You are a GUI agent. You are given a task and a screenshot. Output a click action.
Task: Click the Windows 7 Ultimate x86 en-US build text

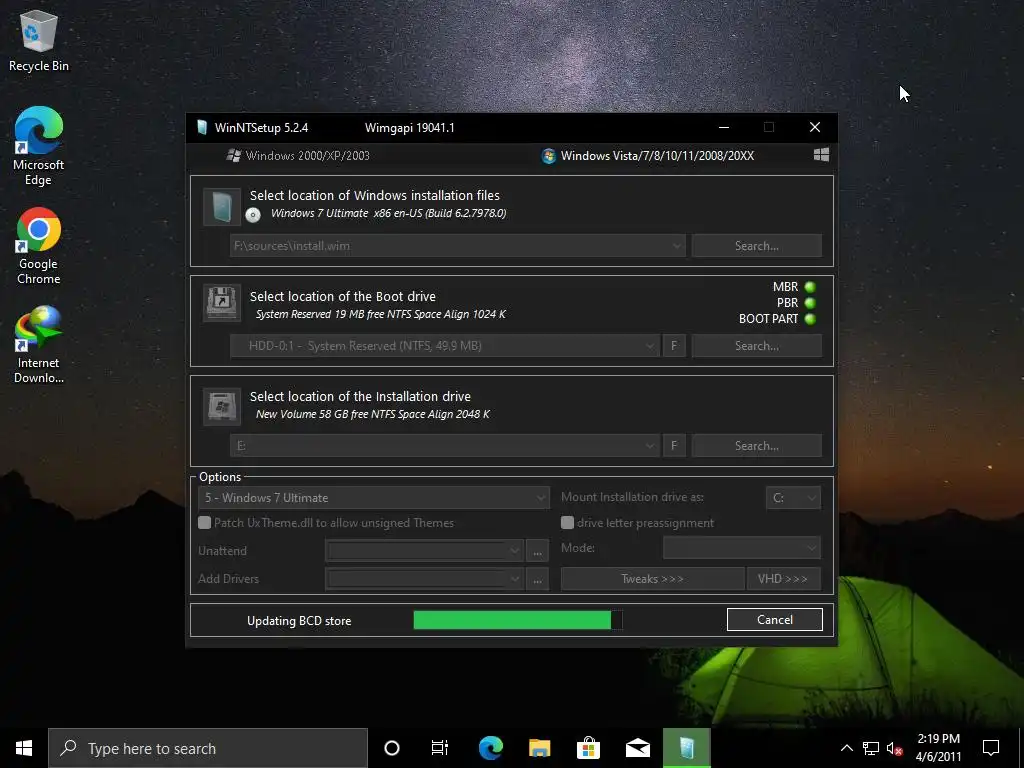click(x=389, y=214)
